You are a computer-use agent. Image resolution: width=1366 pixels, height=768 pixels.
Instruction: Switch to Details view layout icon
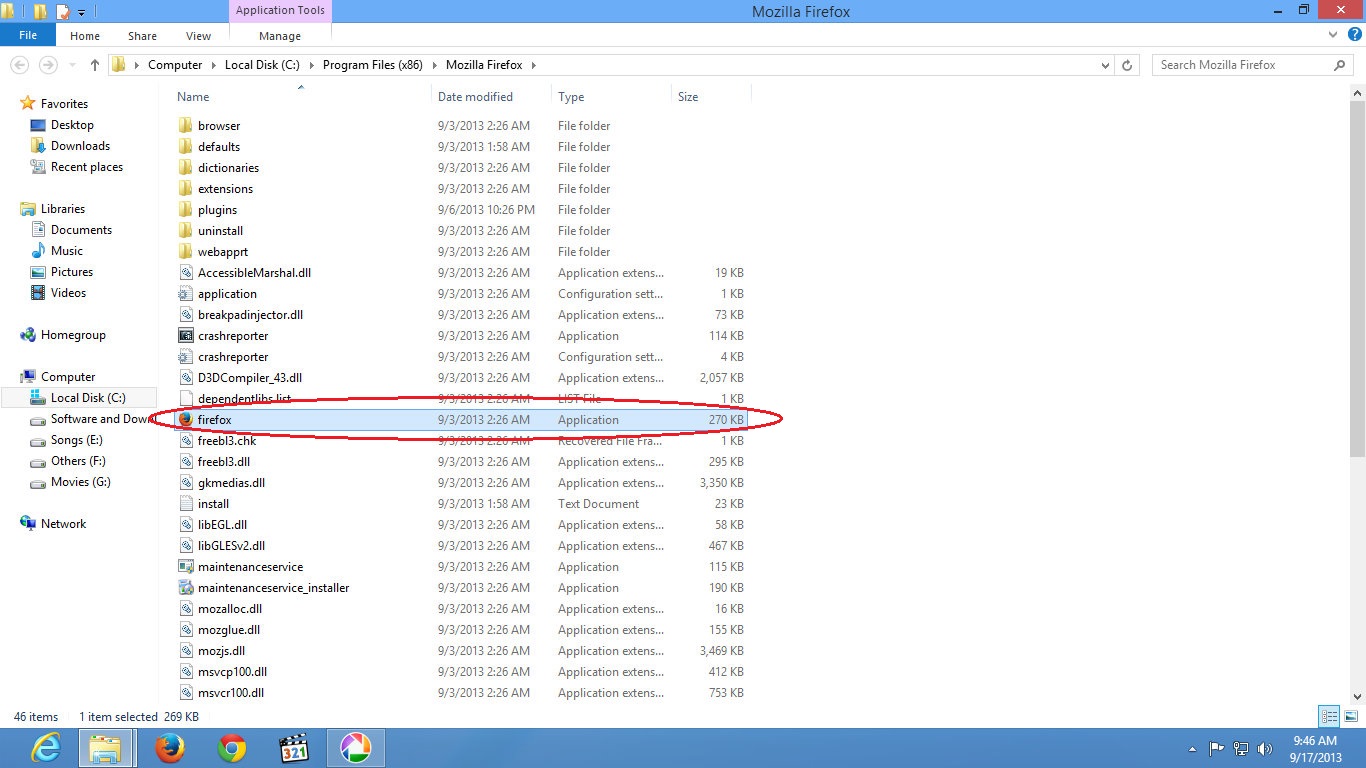pos(1329,716)
